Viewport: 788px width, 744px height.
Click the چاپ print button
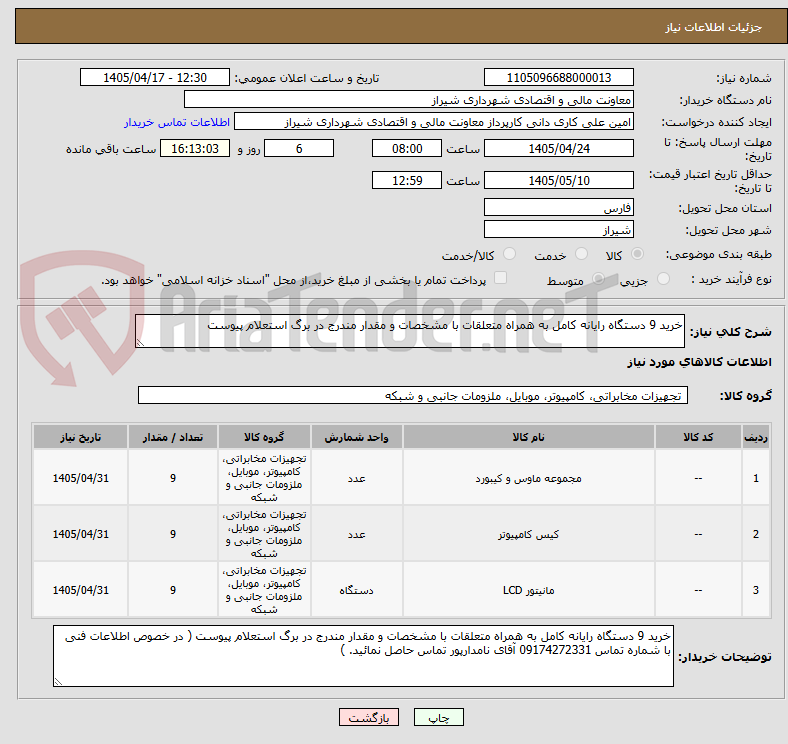pos(439,717)
